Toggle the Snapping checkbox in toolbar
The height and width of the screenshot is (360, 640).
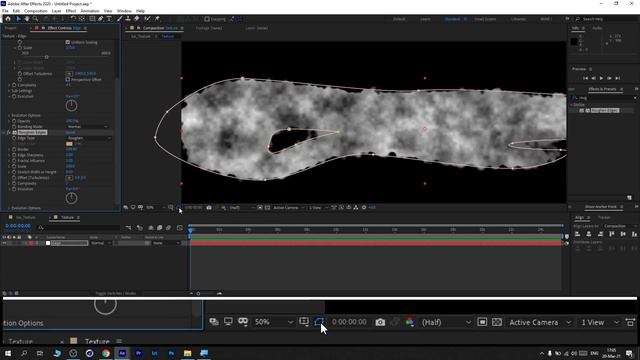[x=207, y=19]
